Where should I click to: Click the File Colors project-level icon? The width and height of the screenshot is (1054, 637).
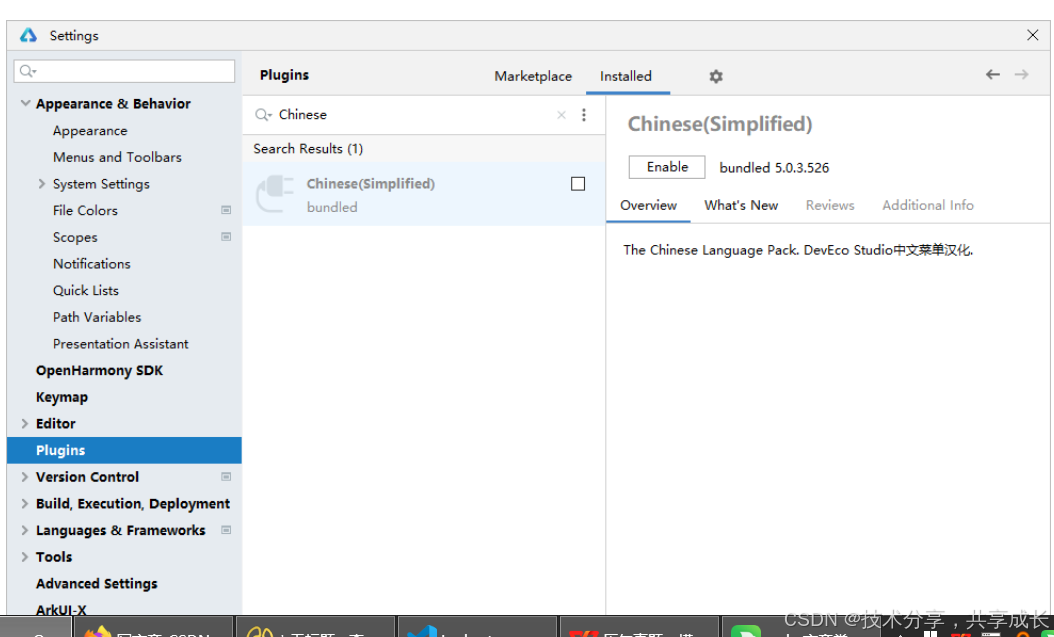(226, 210)
